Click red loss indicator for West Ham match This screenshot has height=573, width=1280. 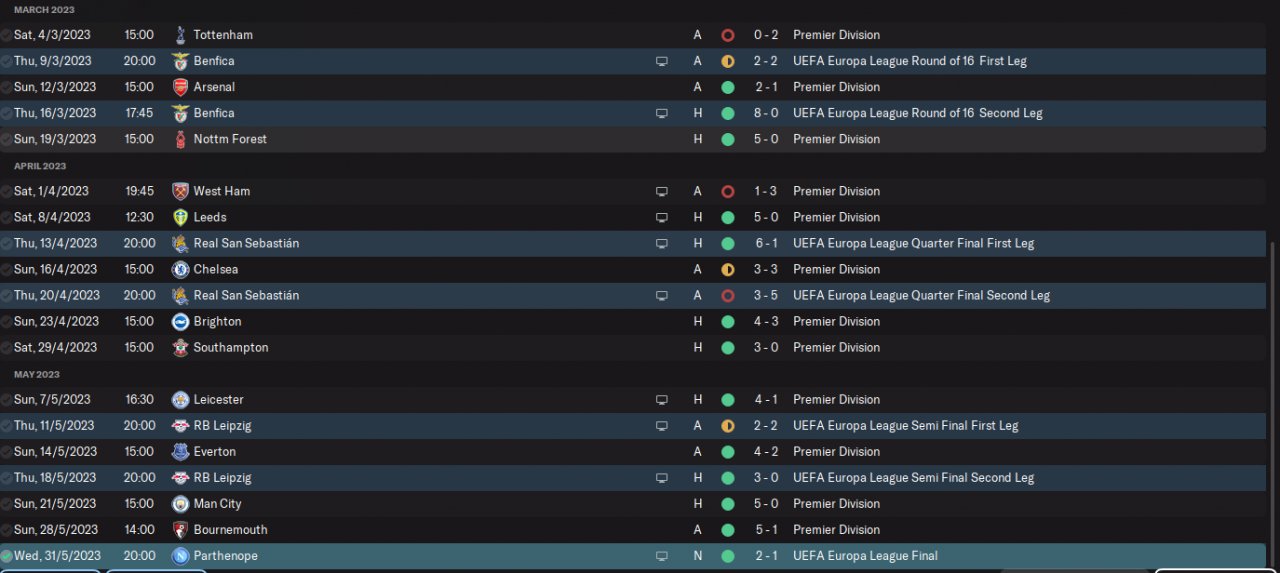tap(727, 191)
